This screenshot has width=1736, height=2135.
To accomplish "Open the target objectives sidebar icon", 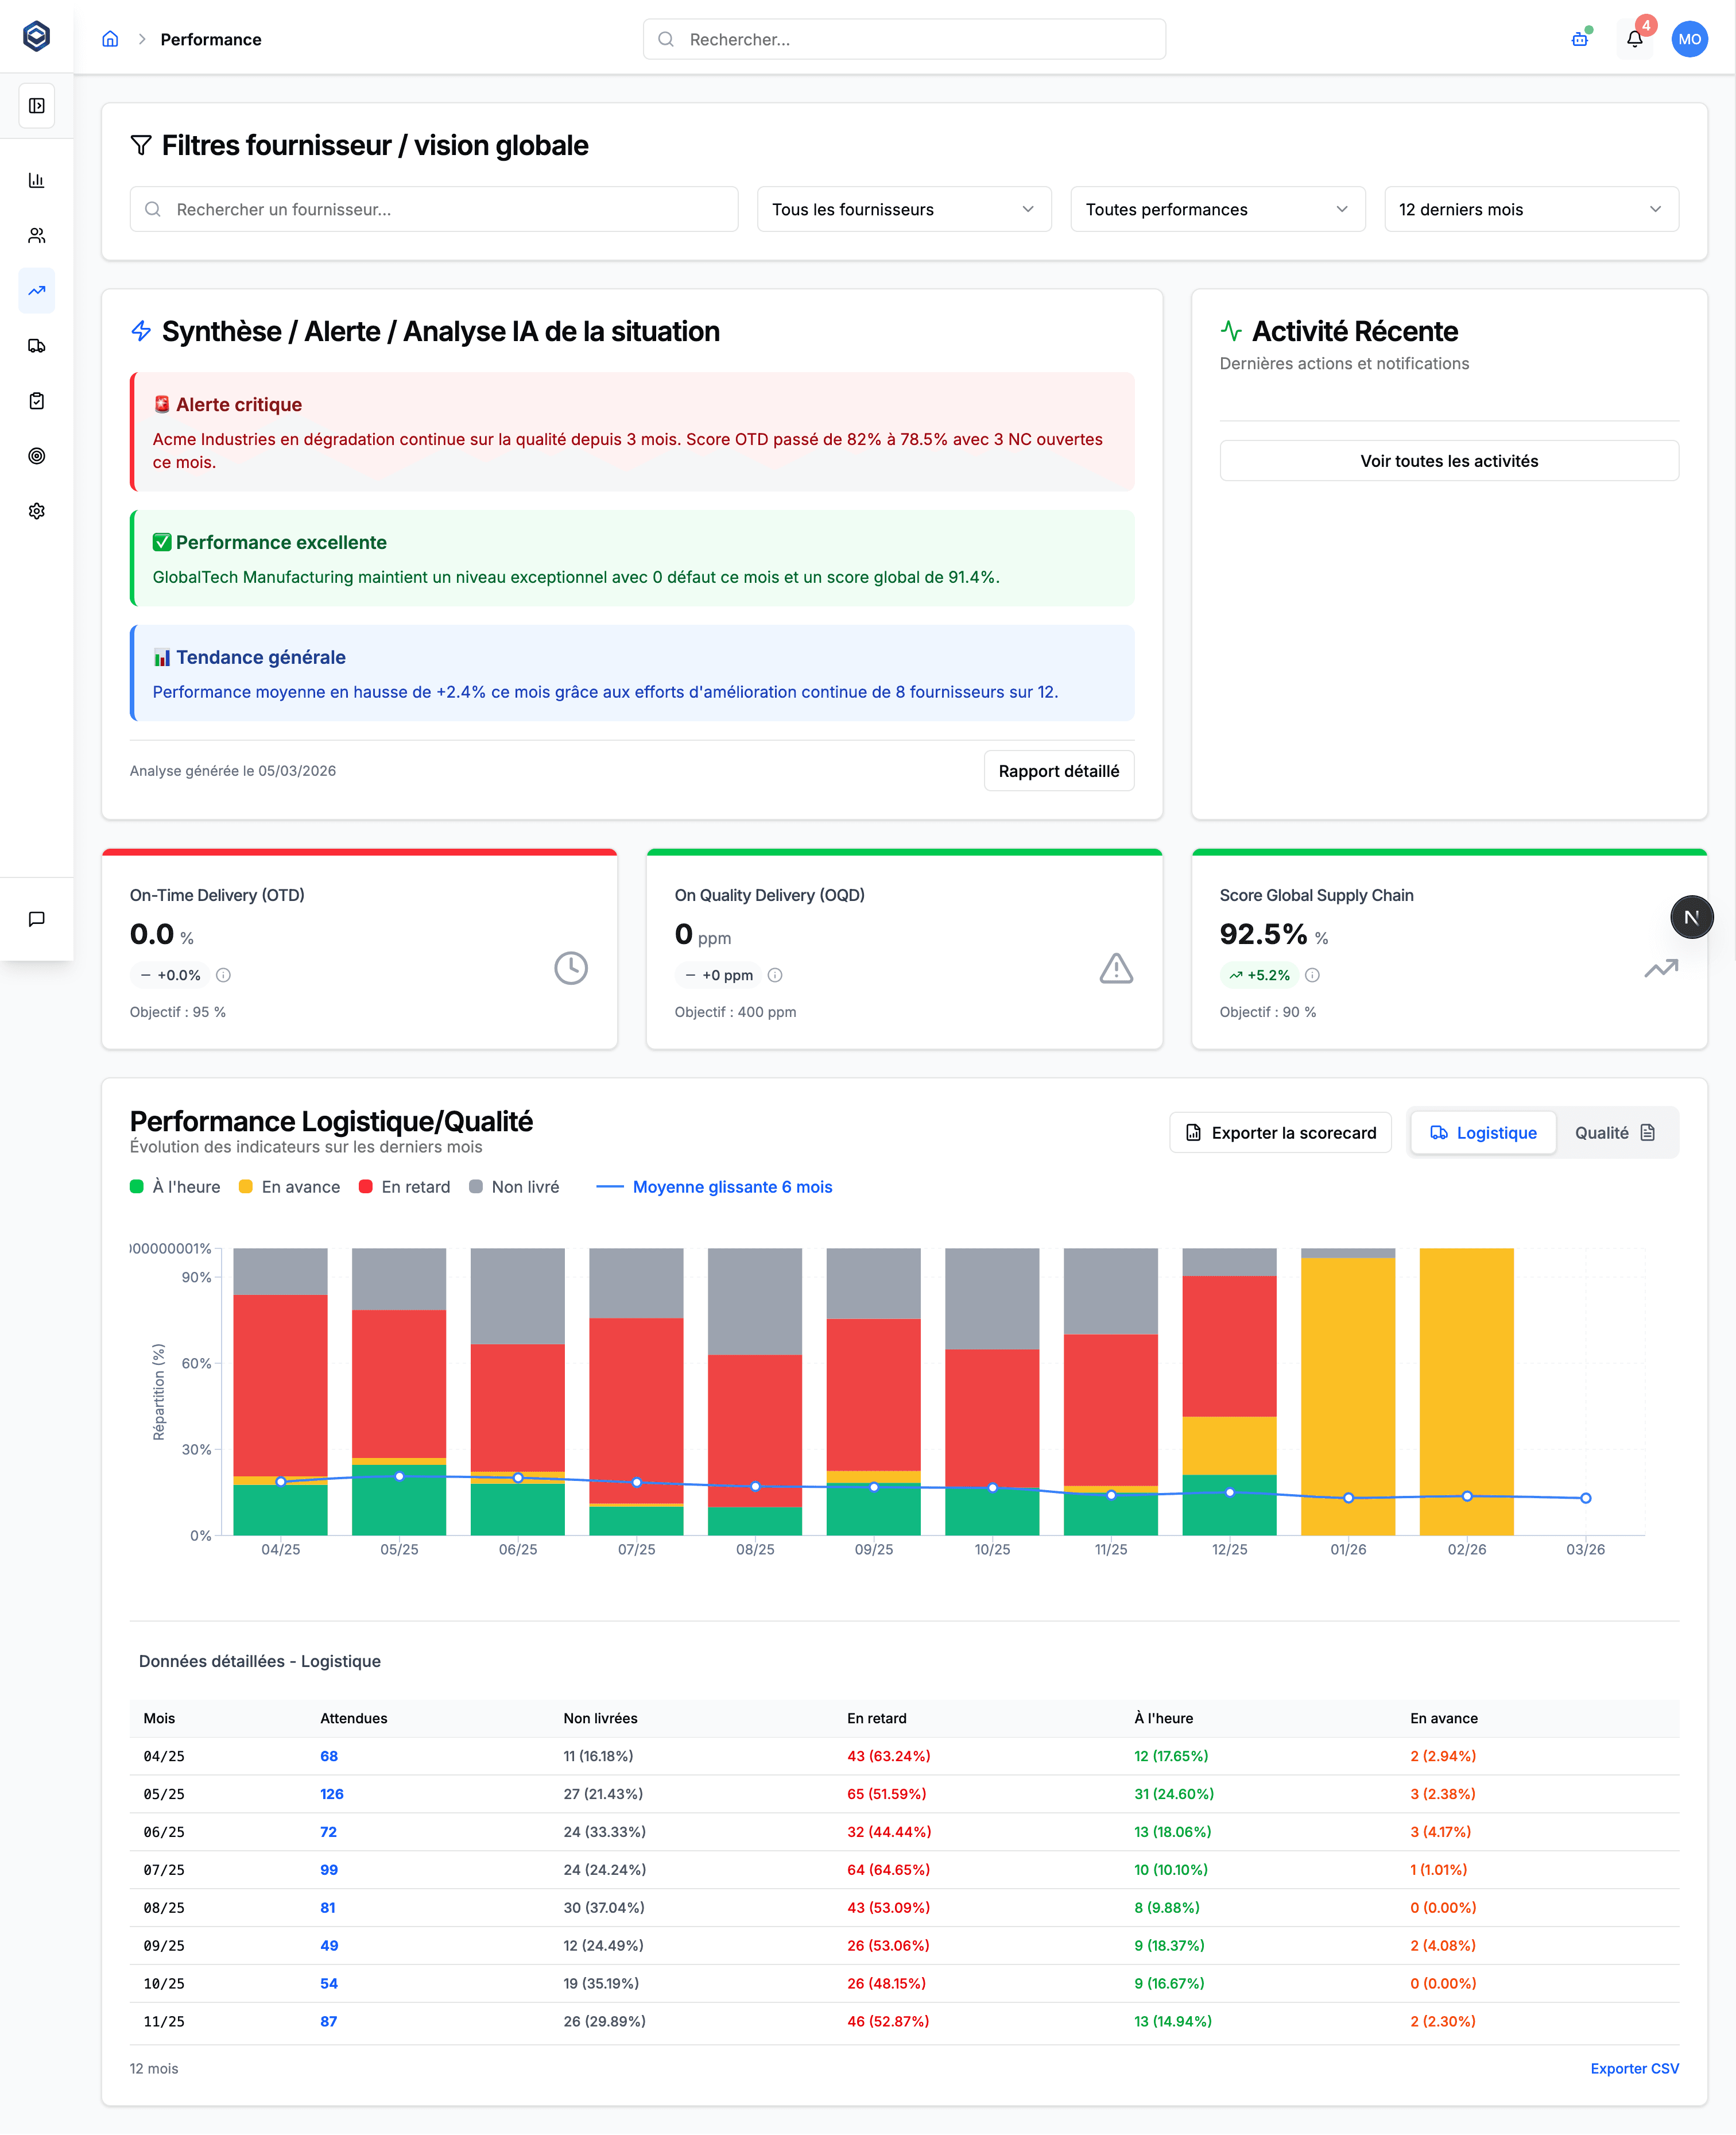I will point(37,456).
